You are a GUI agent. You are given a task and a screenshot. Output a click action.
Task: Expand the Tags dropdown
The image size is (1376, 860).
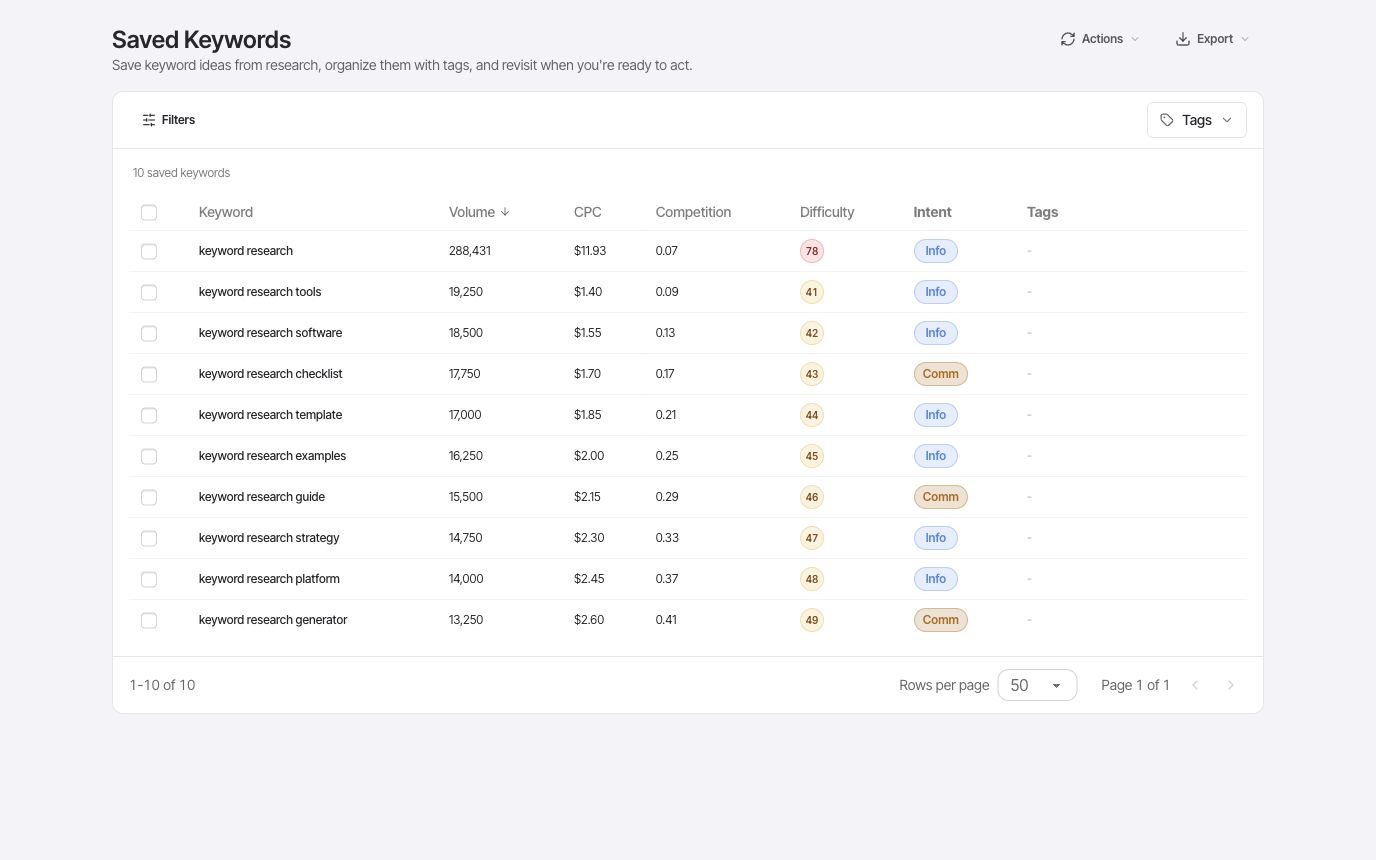click(x=1197, y=120)
